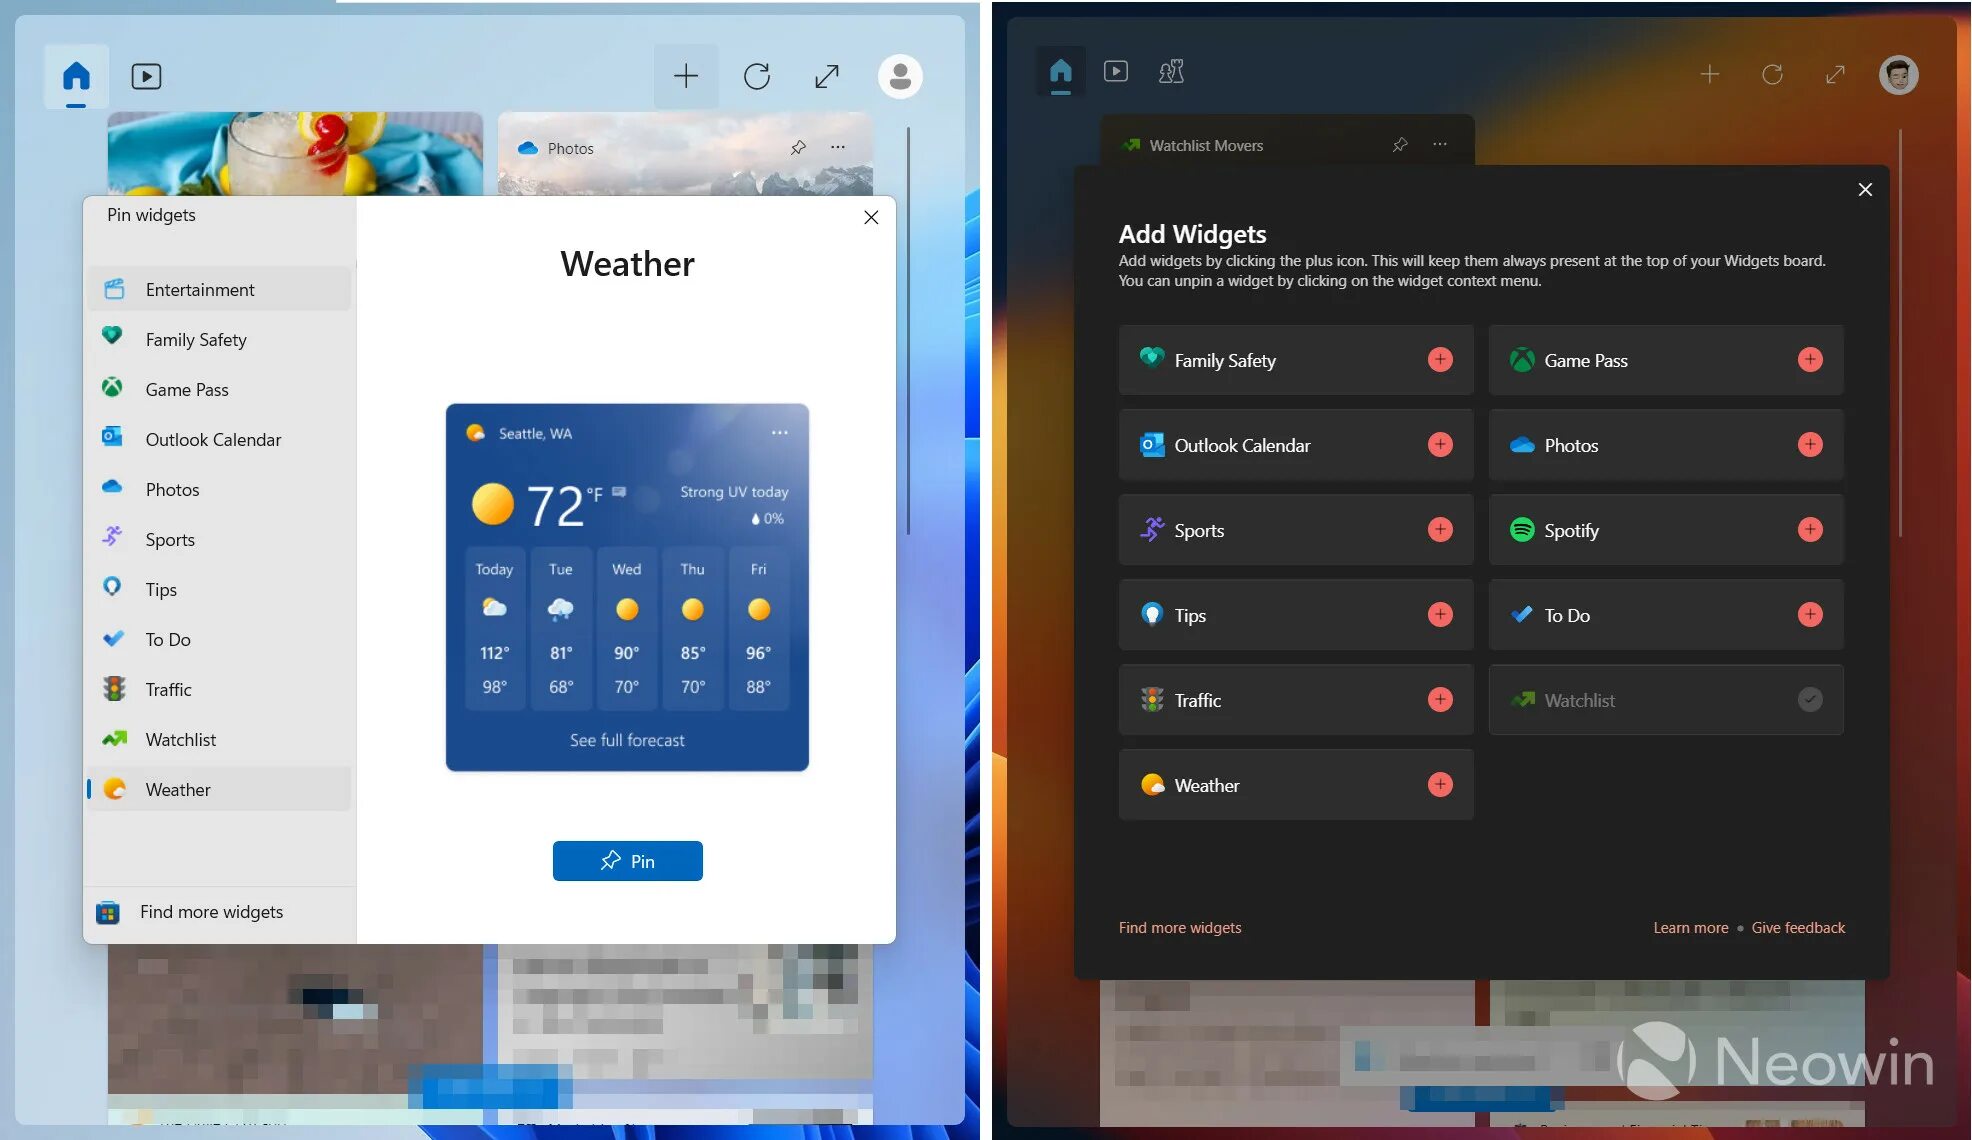
Task: Click the Watchlist icon in sidebar
Action: (x=114, y=738)
